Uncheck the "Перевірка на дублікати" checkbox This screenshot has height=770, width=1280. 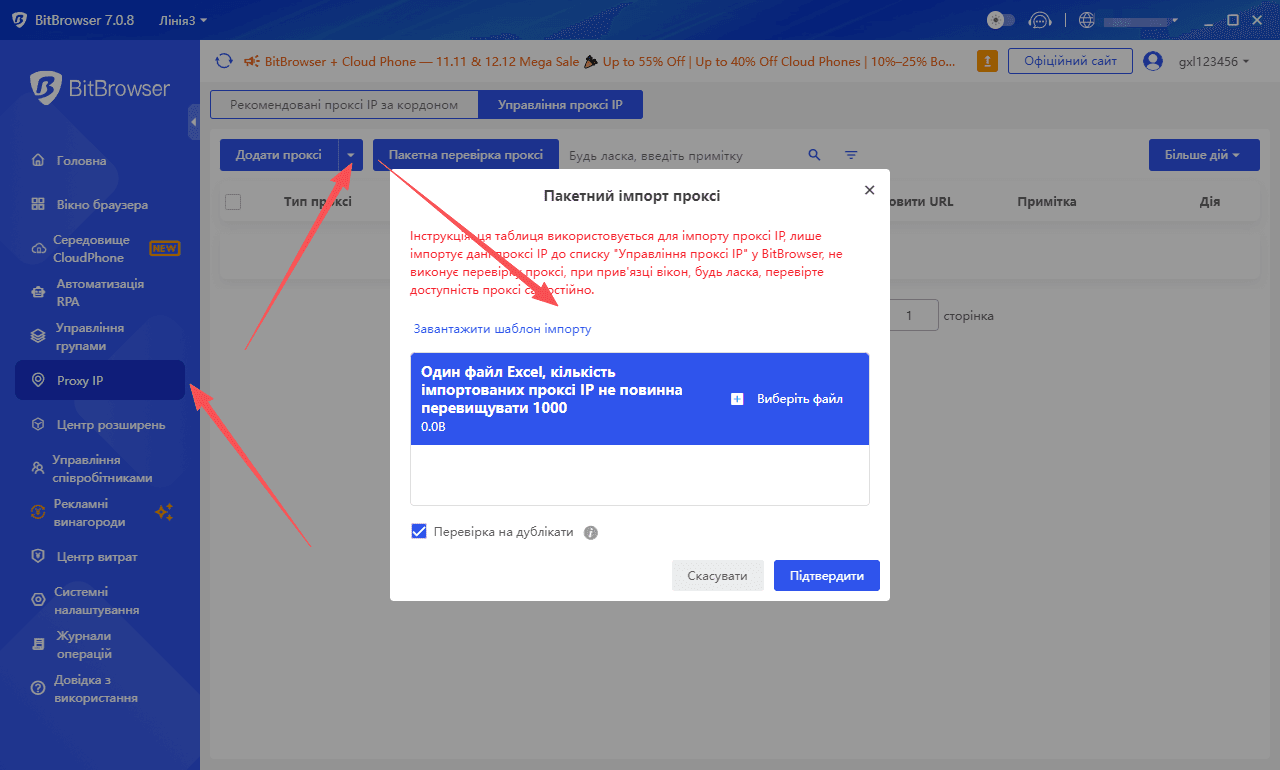[x=419, y=532]
